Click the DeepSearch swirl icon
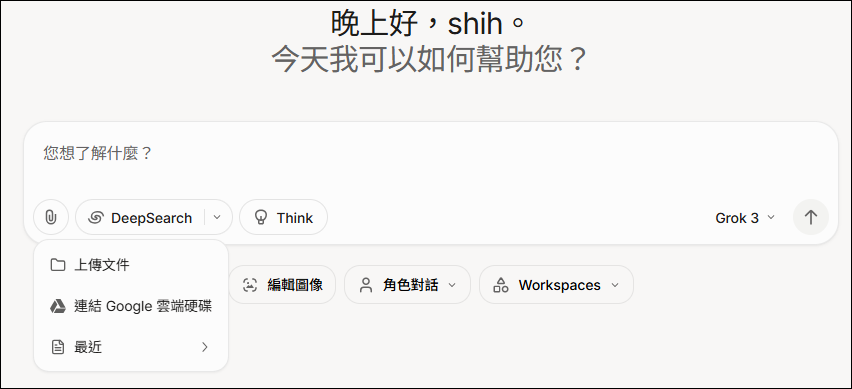Image resolution: width=852 pixels, height=389 pixels. [x=95, y=218]
